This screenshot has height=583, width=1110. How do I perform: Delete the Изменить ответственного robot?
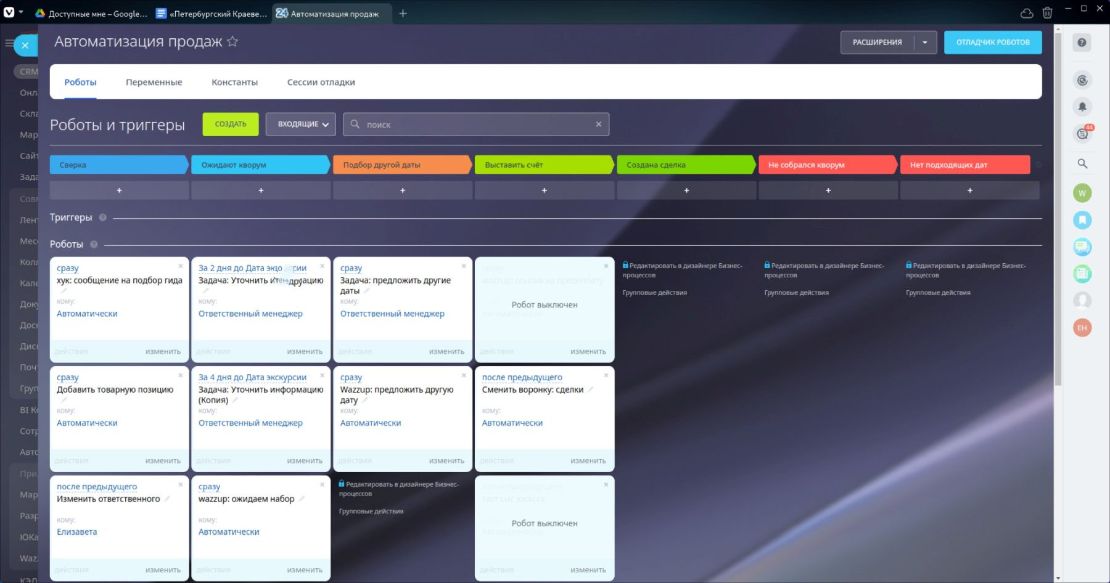coord(181,485)
